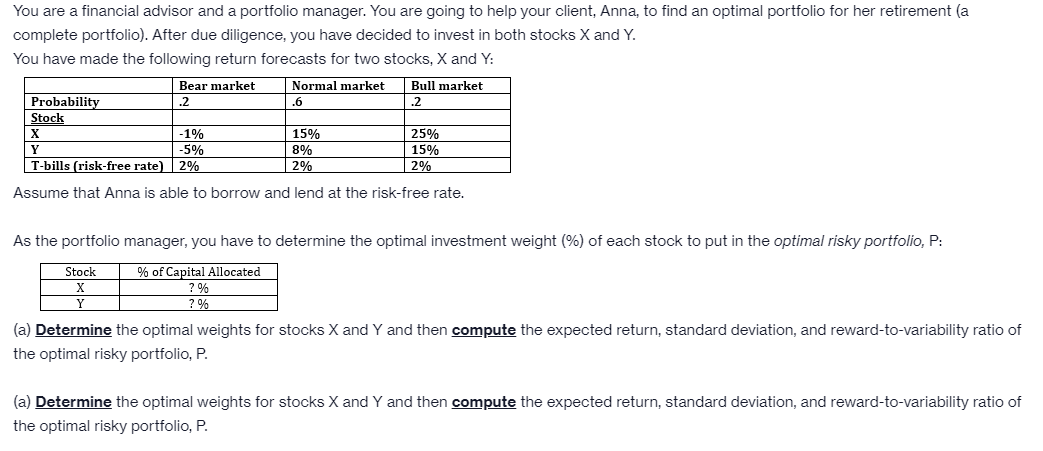This screenshot has width=1043, height=451.
Task: Click the '? %' cell for stock X
Action: tap(198, 288)
